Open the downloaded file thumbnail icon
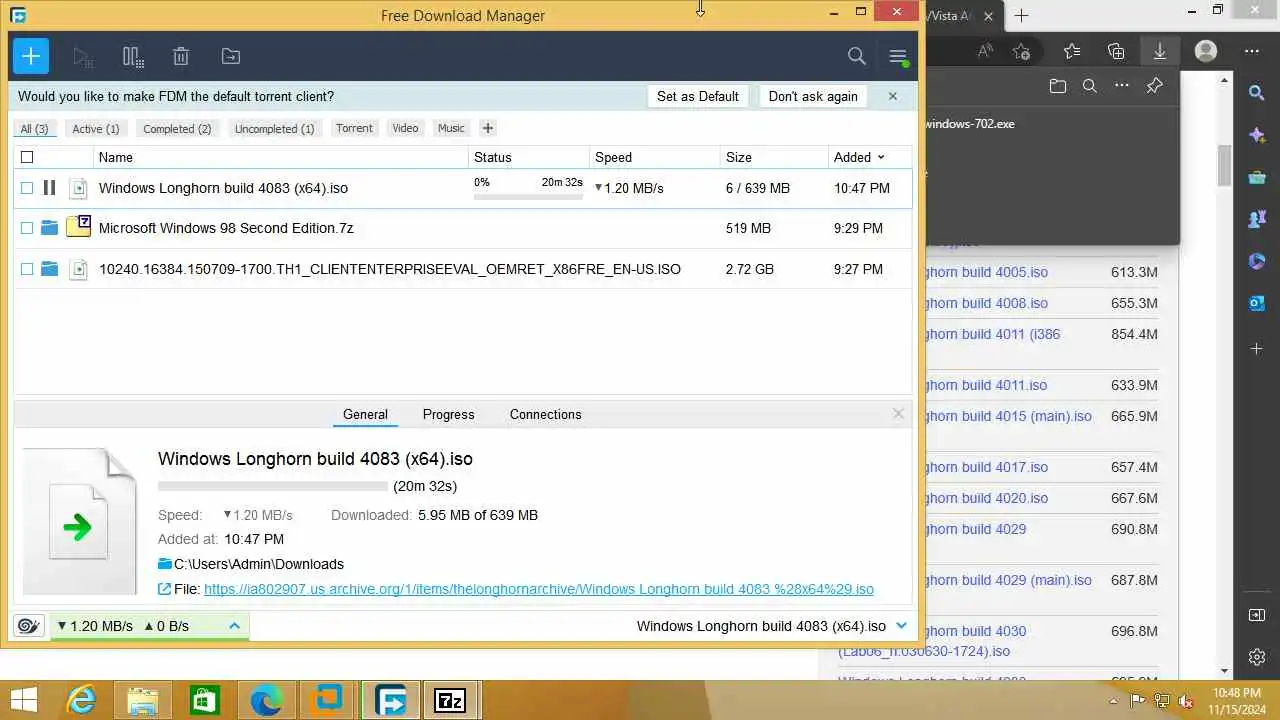 [x=79, y=521]
